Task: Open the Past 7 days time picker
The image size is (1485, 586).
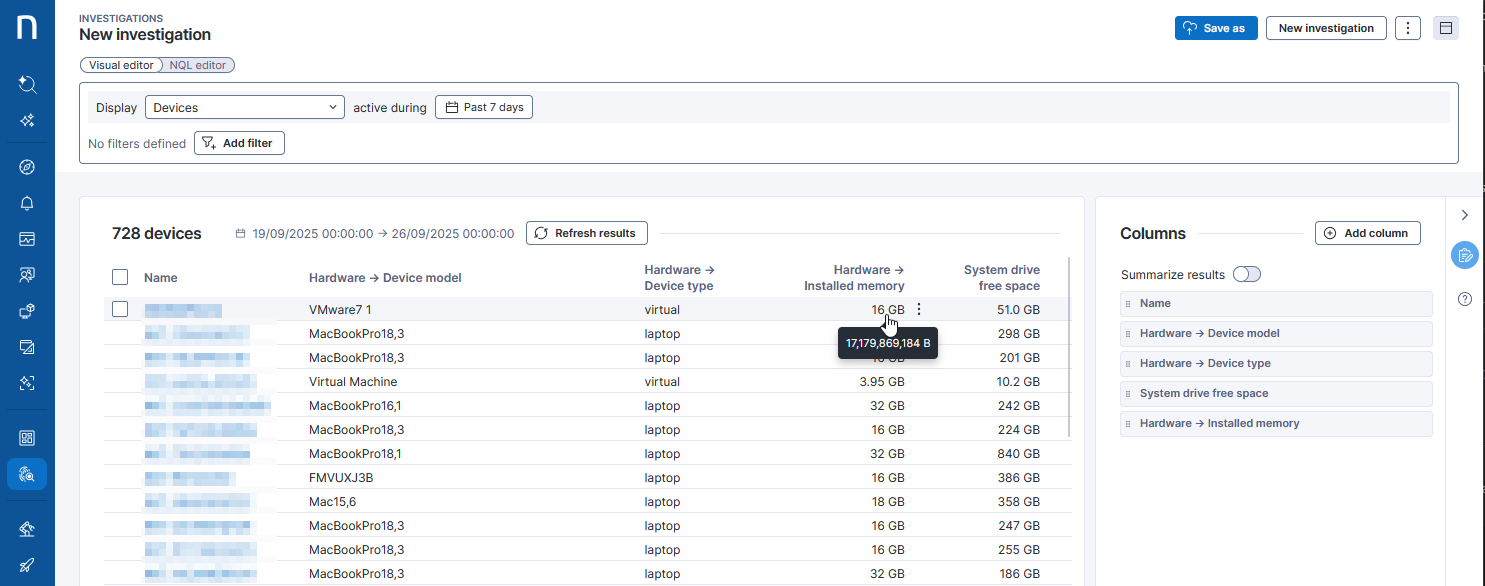Action: (484, 107)
